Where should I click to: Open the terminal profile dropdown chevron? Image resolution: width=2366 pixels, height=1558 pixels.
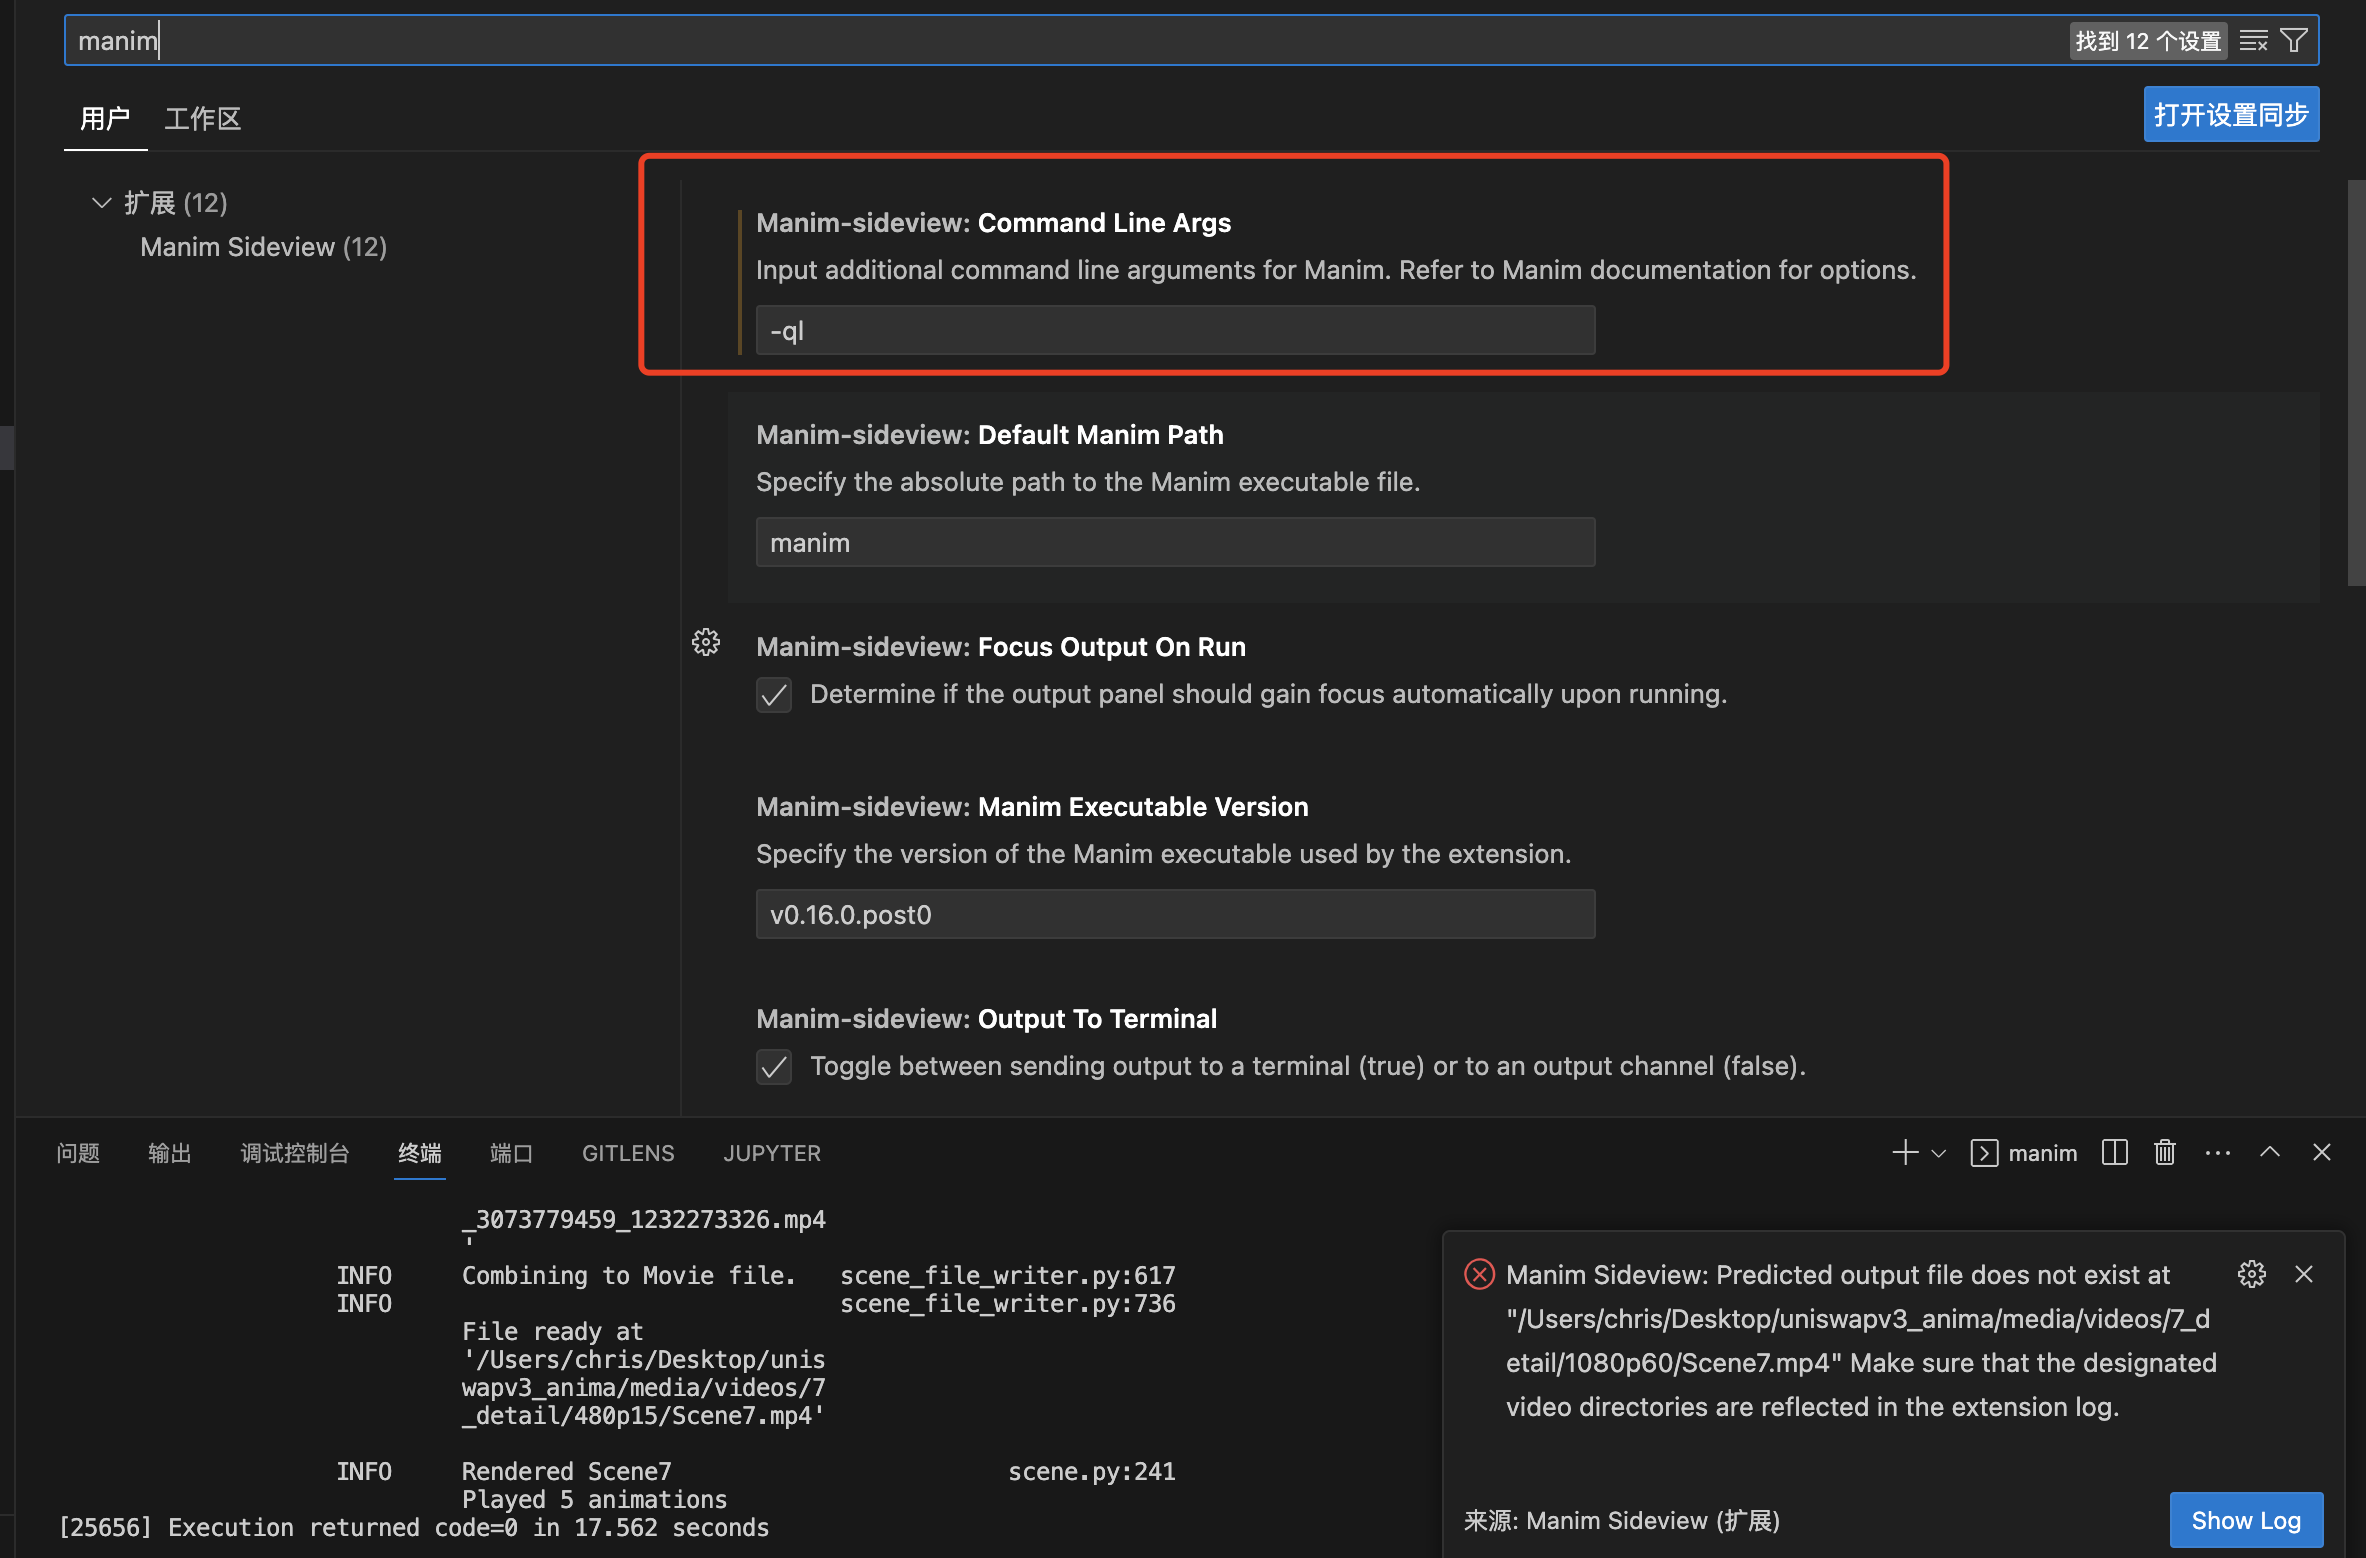[1938, 1152]
